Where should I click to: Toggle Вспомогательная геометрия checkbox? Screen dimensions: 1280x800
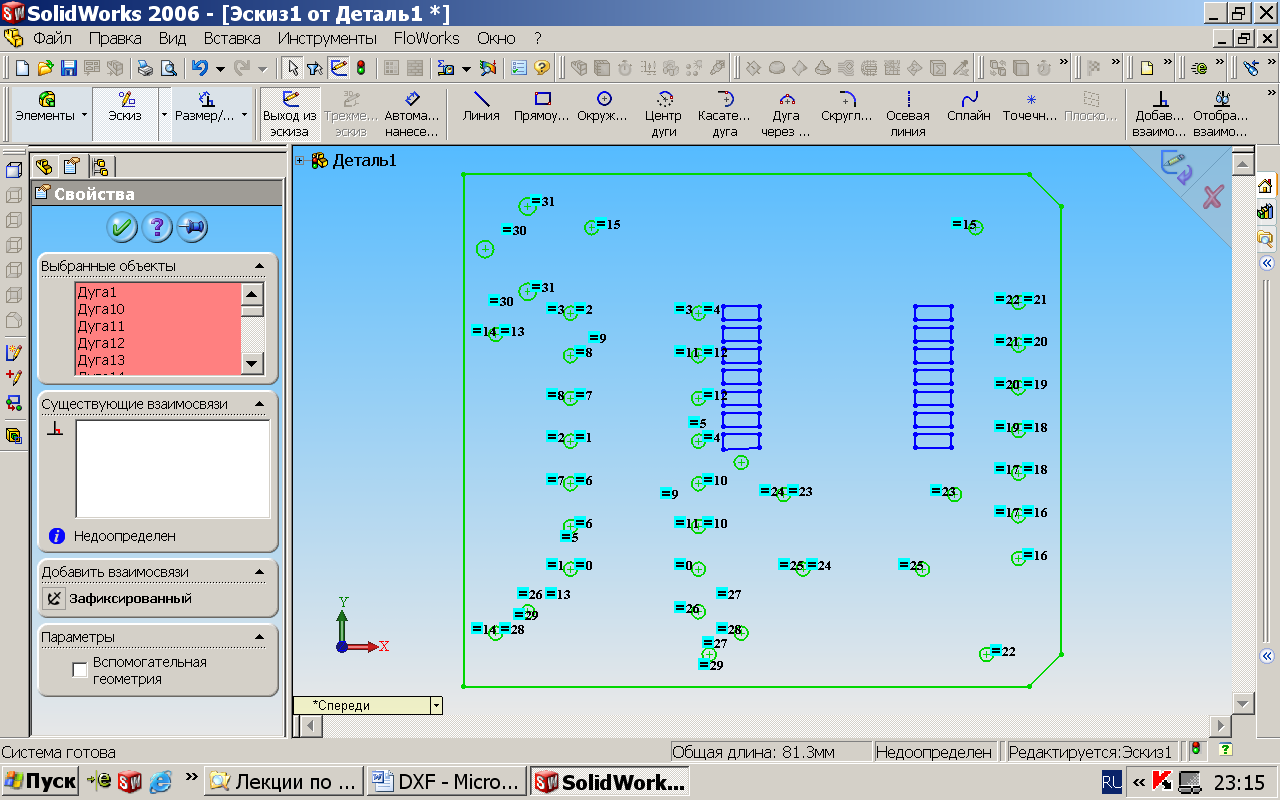pos(80,670)
